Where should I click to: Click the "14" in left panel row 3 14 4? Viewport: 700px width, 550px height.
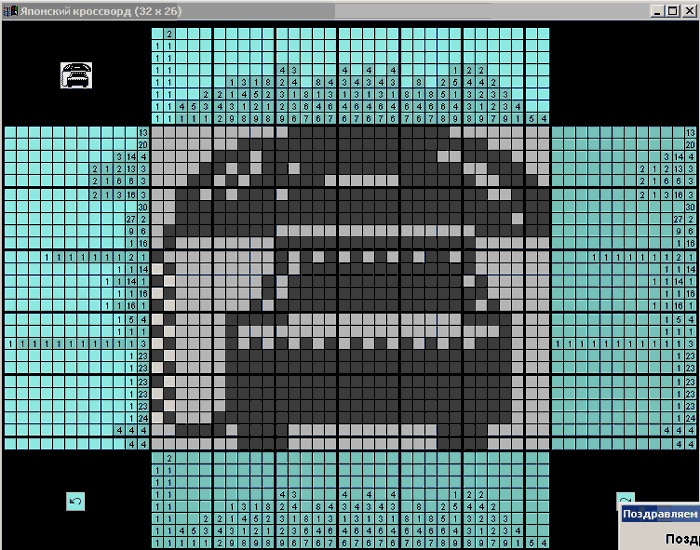[x=131, y=157]
